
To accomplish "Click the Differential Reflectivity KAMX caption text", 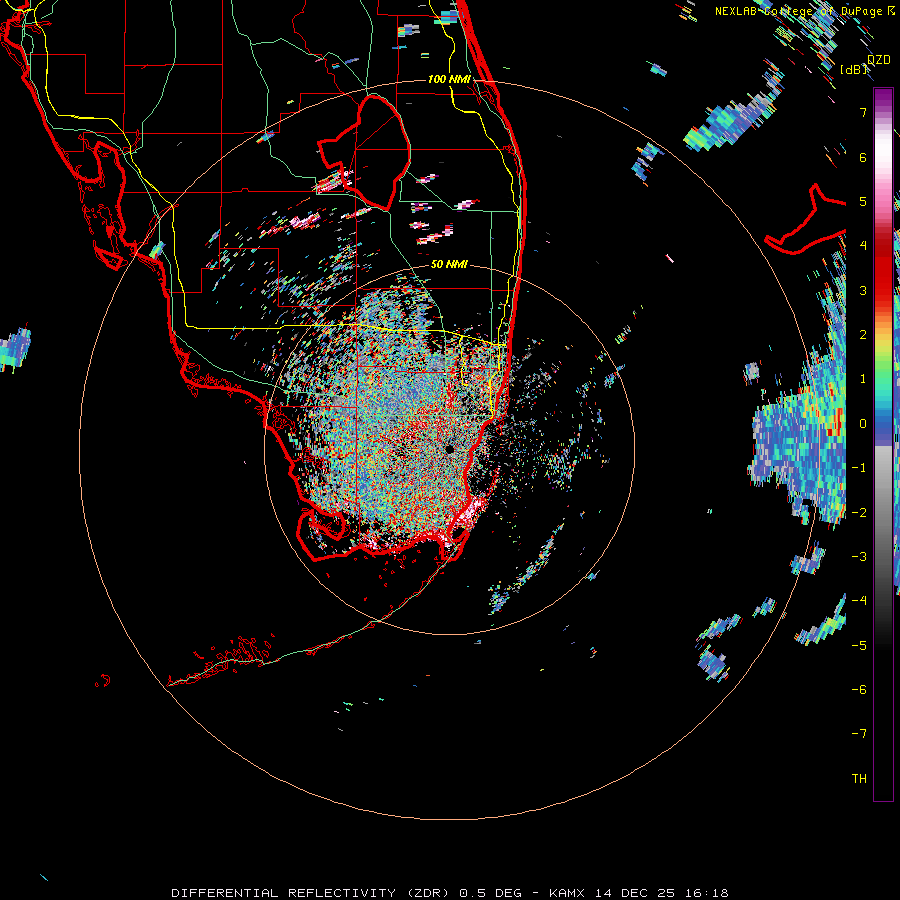I will [449, 893].
